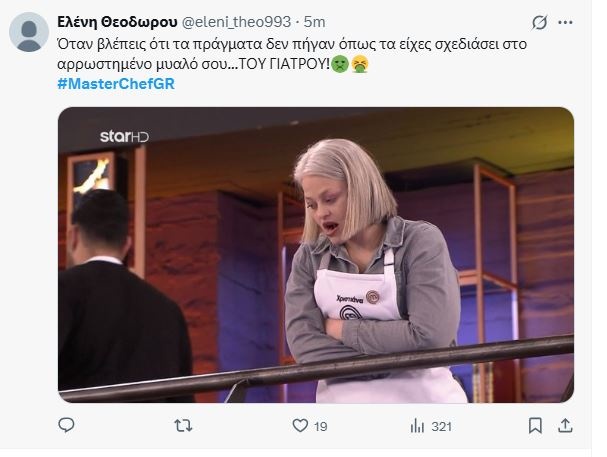Click the green nauseated face emoji
607x457 pixels.
tap(337, 65)
